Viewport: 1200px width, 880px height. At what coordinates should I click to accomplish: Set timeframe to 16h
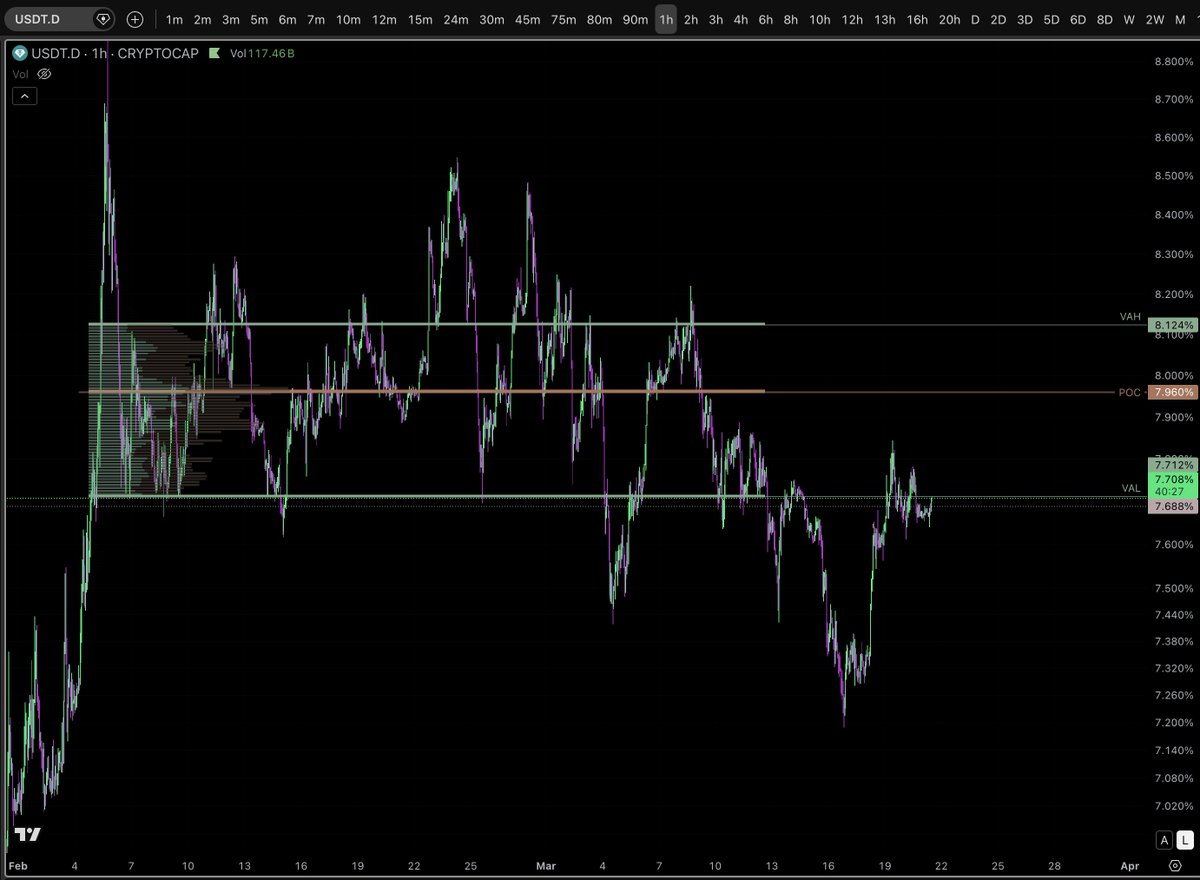917,20
